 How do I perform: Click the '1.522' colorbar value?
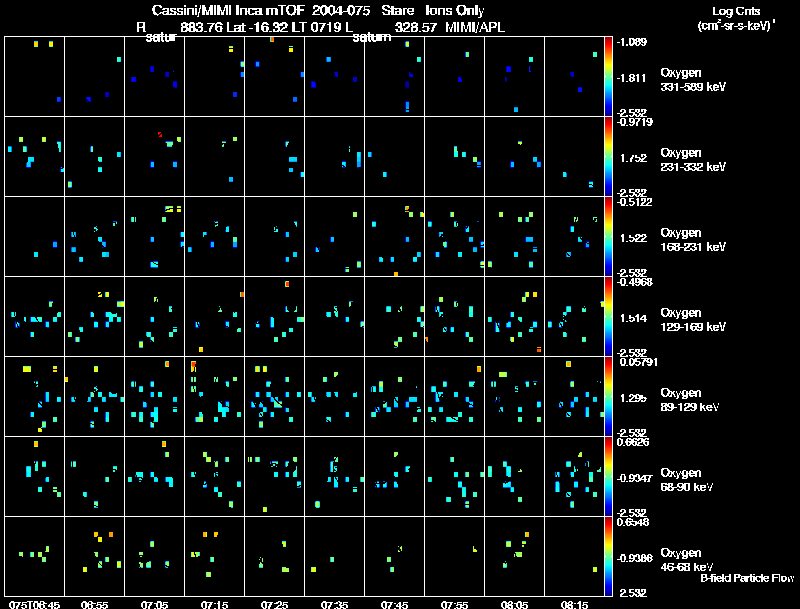pyautogui.click(x=634, y=238)
